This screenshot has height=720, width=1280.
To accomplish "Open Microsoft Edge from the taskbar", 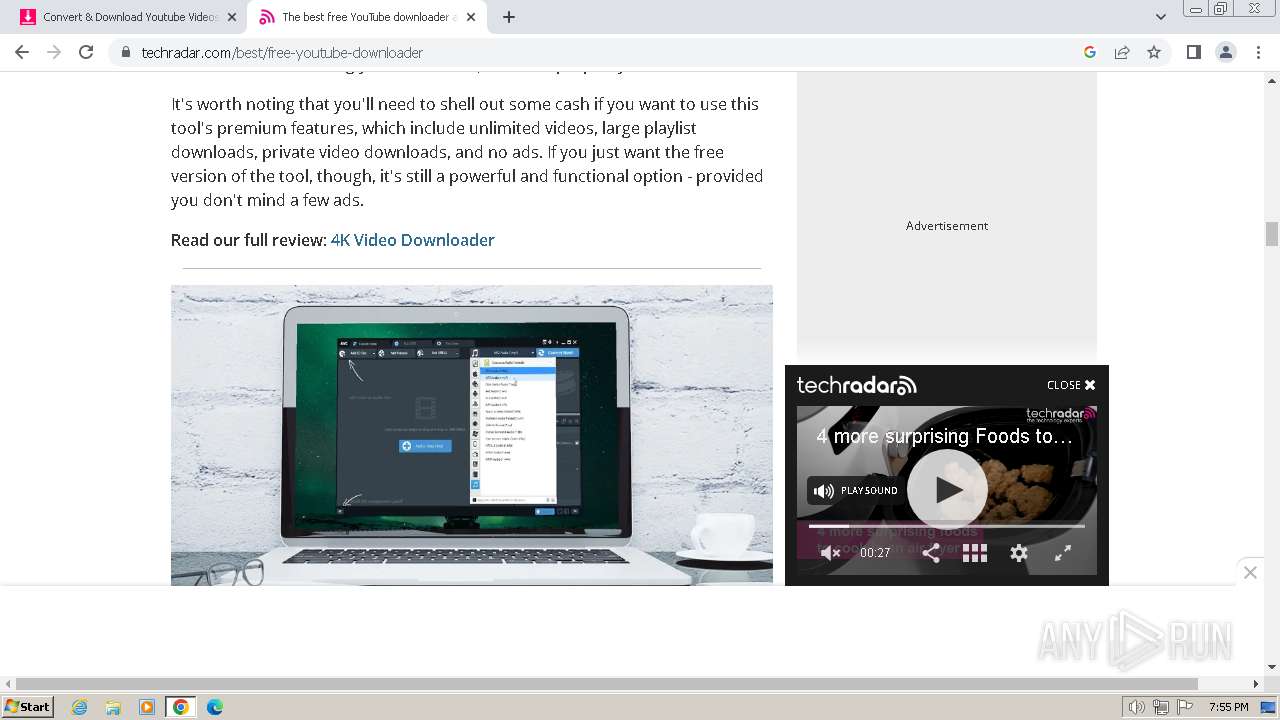I will pyautogui.click(x=215, y=707).
